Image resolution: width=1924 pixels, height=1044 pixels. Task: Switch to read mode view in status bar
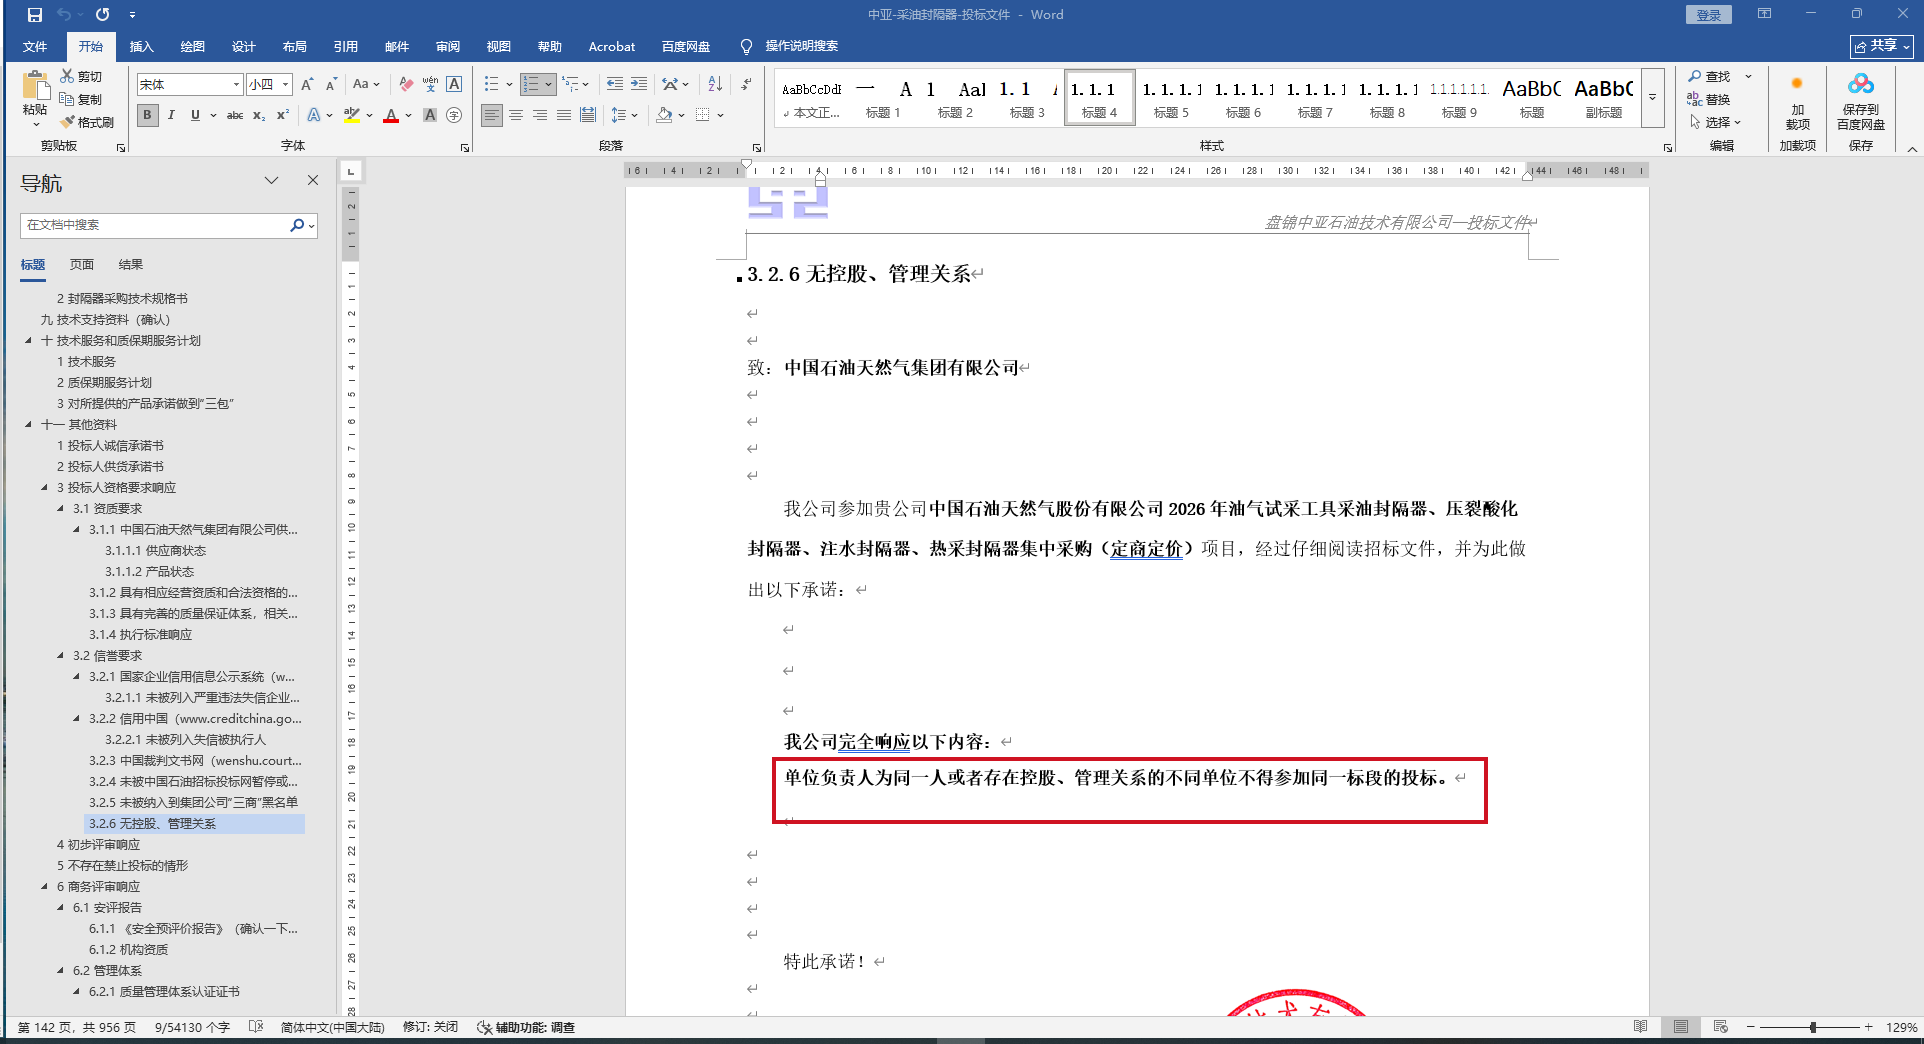1640,1027
